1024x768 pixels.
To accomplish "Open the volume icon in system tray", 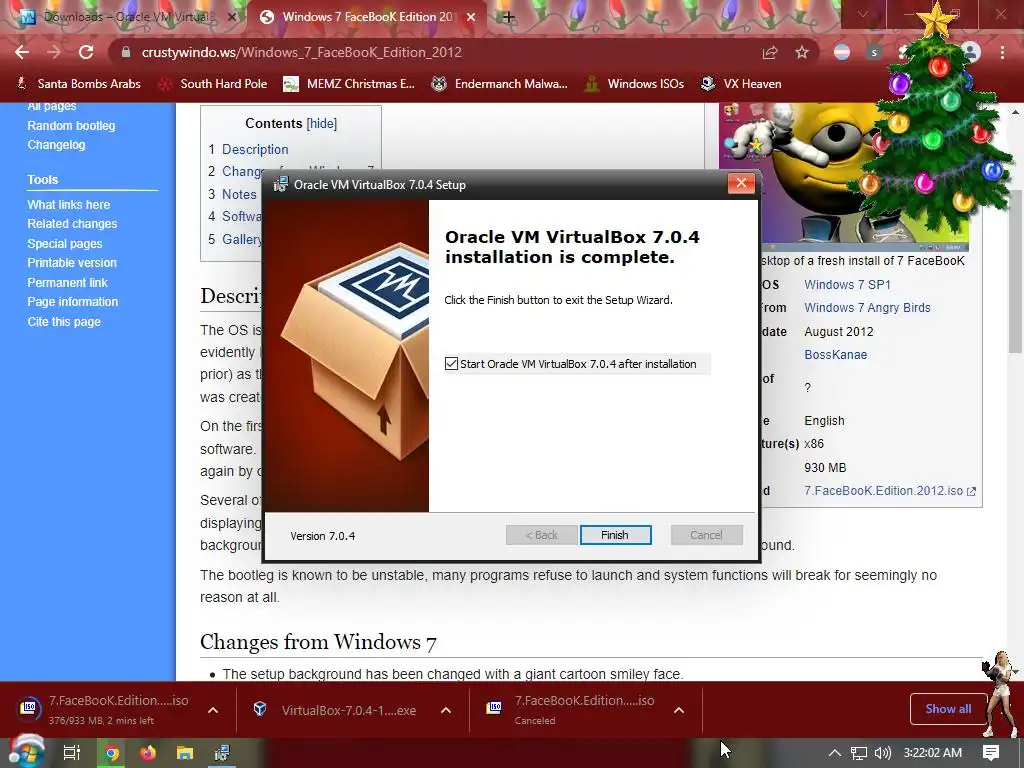I will pos(882,753).
